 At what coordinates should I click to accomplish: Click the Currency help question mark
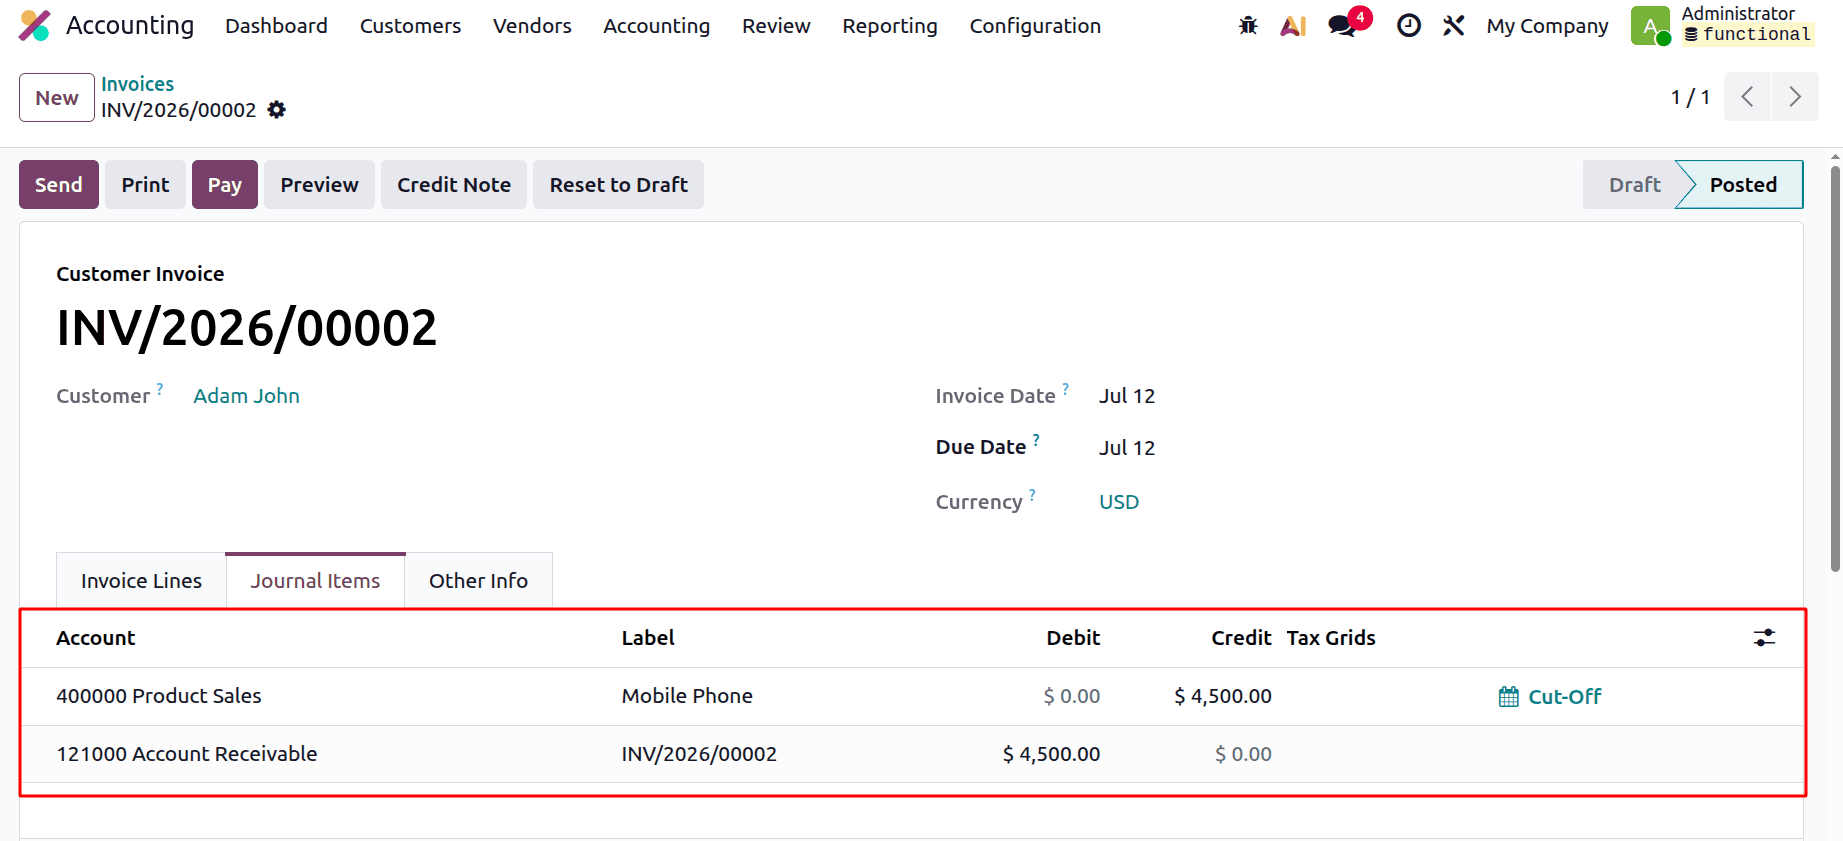point(1032,494)
